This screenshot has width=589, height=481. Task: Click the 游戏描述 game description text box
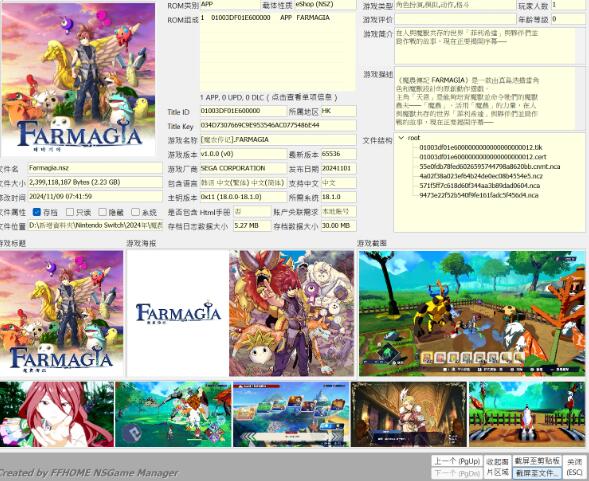click(x=490, y=99)
